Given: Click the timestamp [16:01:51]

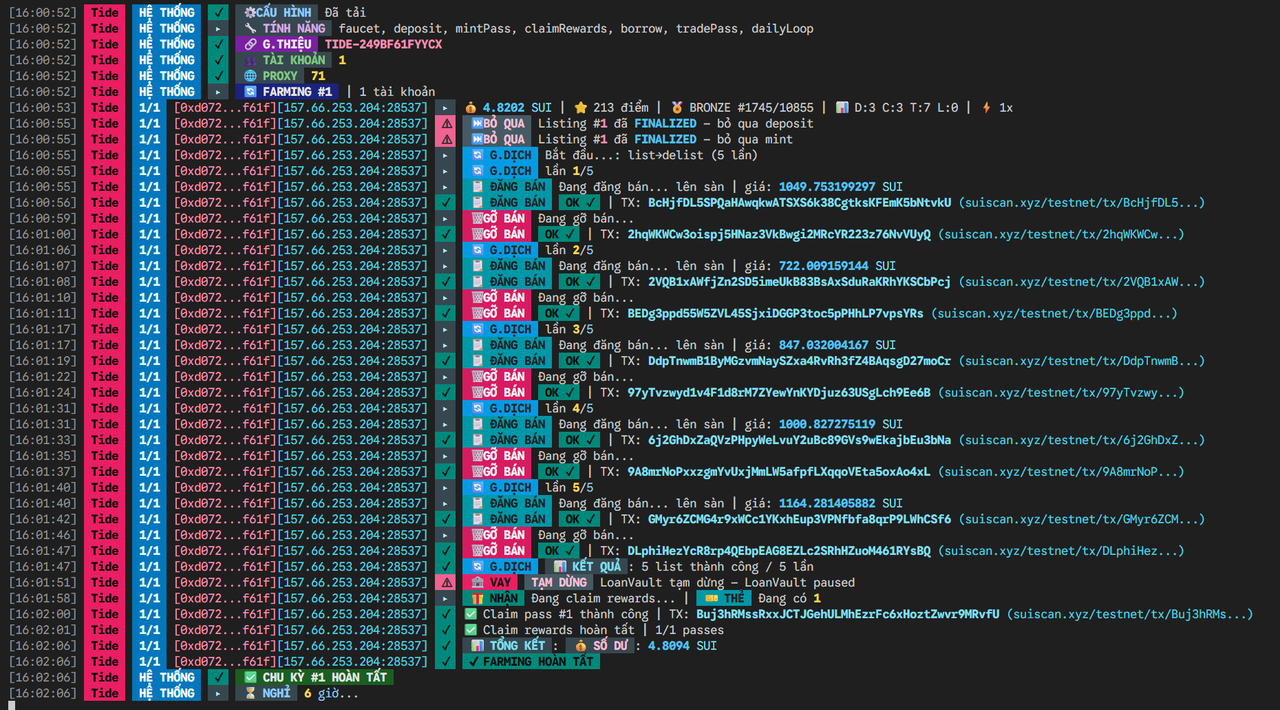Looking at the screenshot, I should pos(42,582).
